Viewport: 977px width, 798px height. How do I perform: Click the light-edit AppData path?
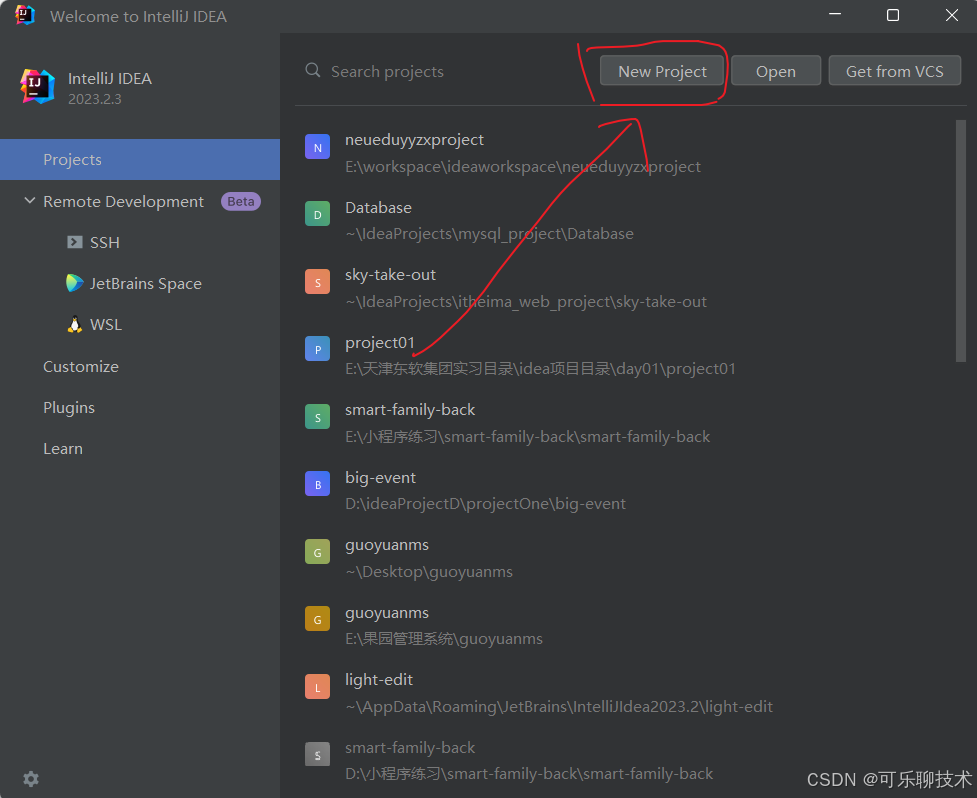click(x=559, y=706)
